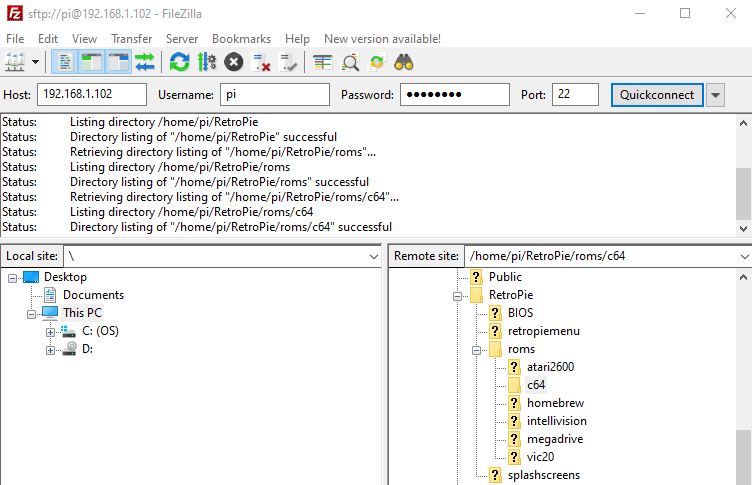Image resolution: width=752 pixels, height=485 pixels.
Task: Expand the C: (OS) drive node
Action: click(x=50, y=332)
